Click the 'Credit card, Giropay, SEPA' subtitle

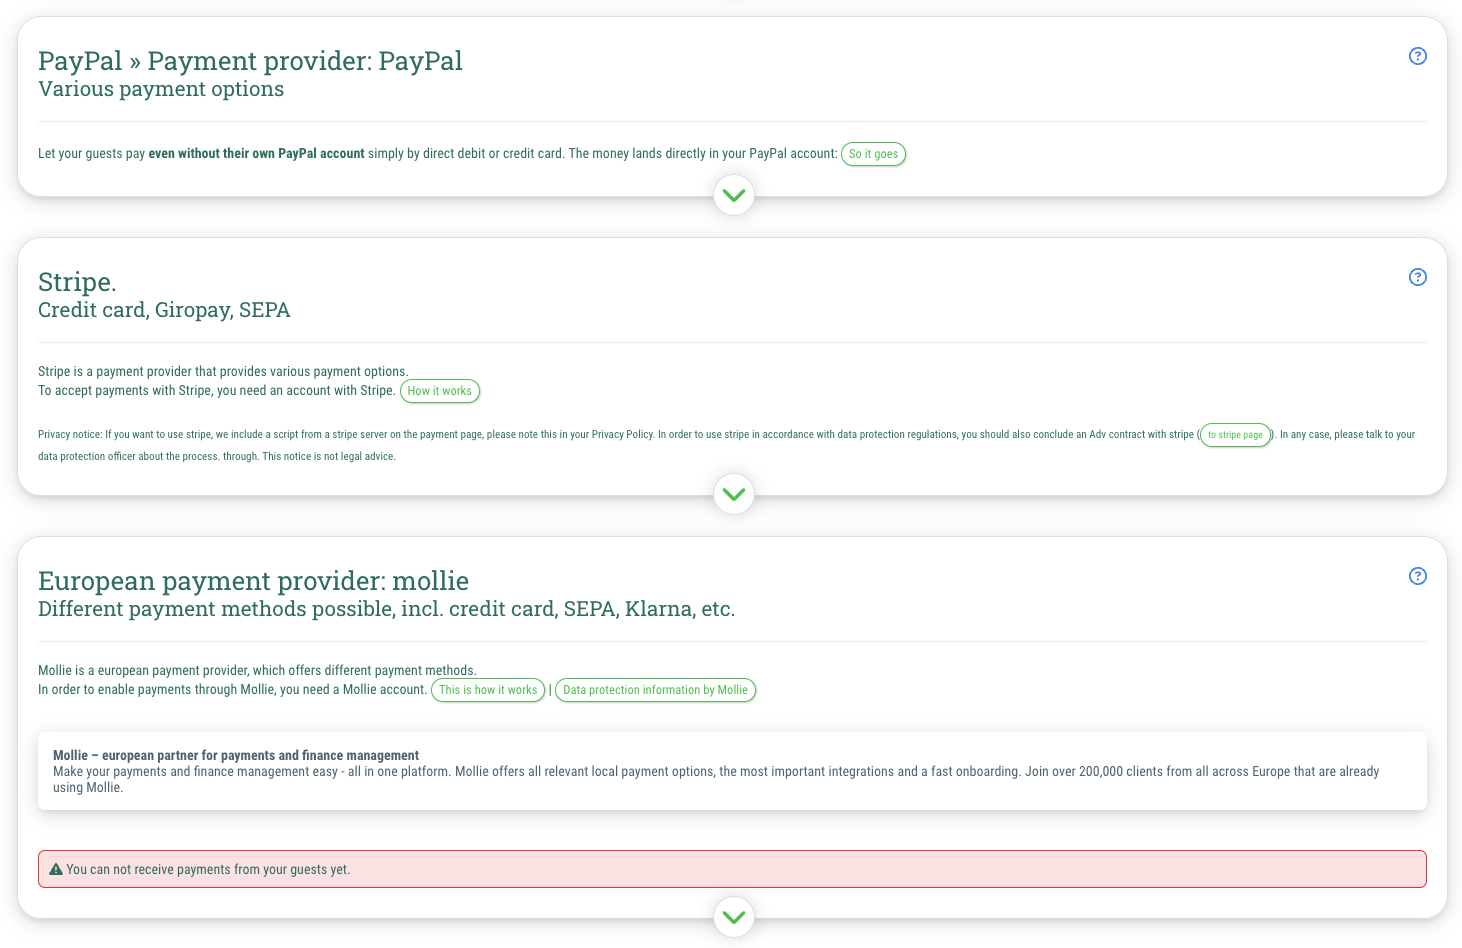pyautogui.click(x=164, y=310)
